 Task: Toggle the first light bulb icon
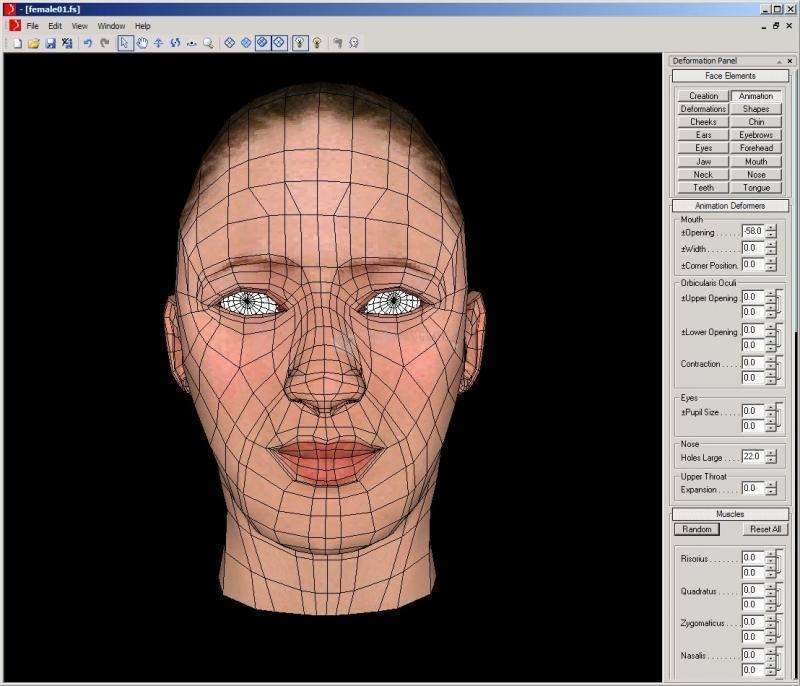click(x=298, y=43)
